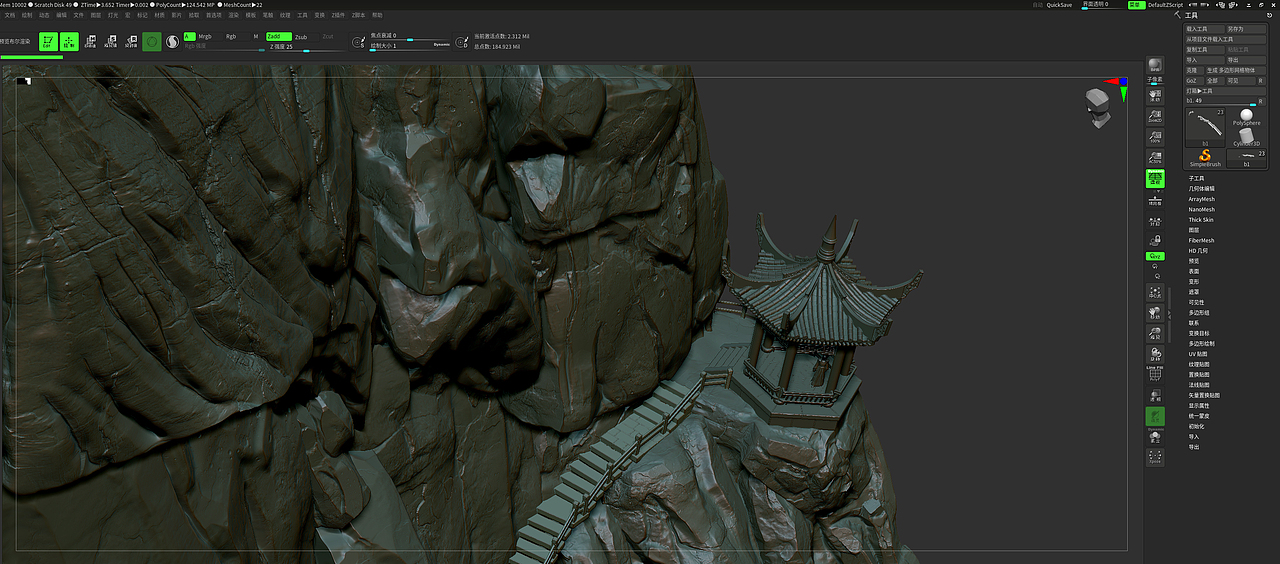Switch to Zsub mode
This screenshot has height=564, width=1280.
301,36
